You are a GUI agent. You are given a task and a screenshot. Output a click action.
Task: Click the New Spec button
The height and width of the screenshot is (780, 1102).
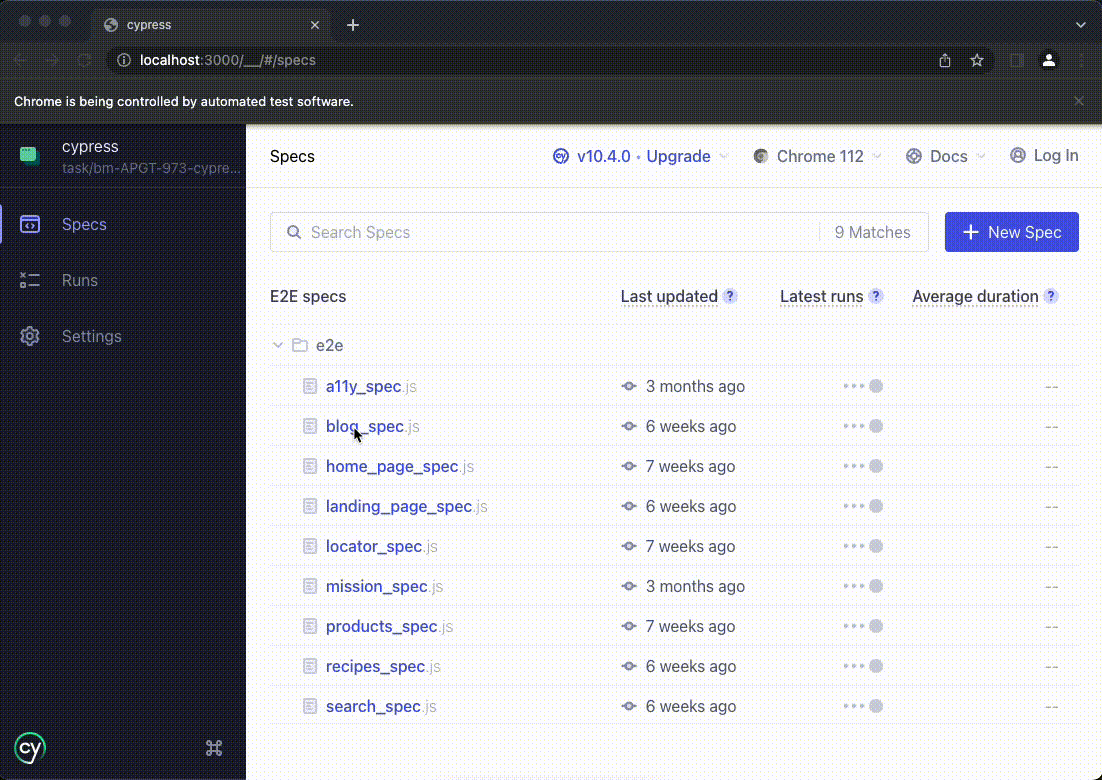[x=1011, y=232]
